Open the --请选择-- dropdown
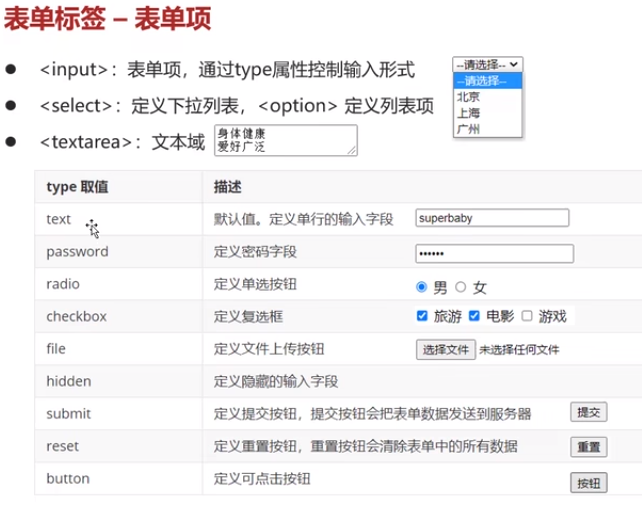 (487, 65)
